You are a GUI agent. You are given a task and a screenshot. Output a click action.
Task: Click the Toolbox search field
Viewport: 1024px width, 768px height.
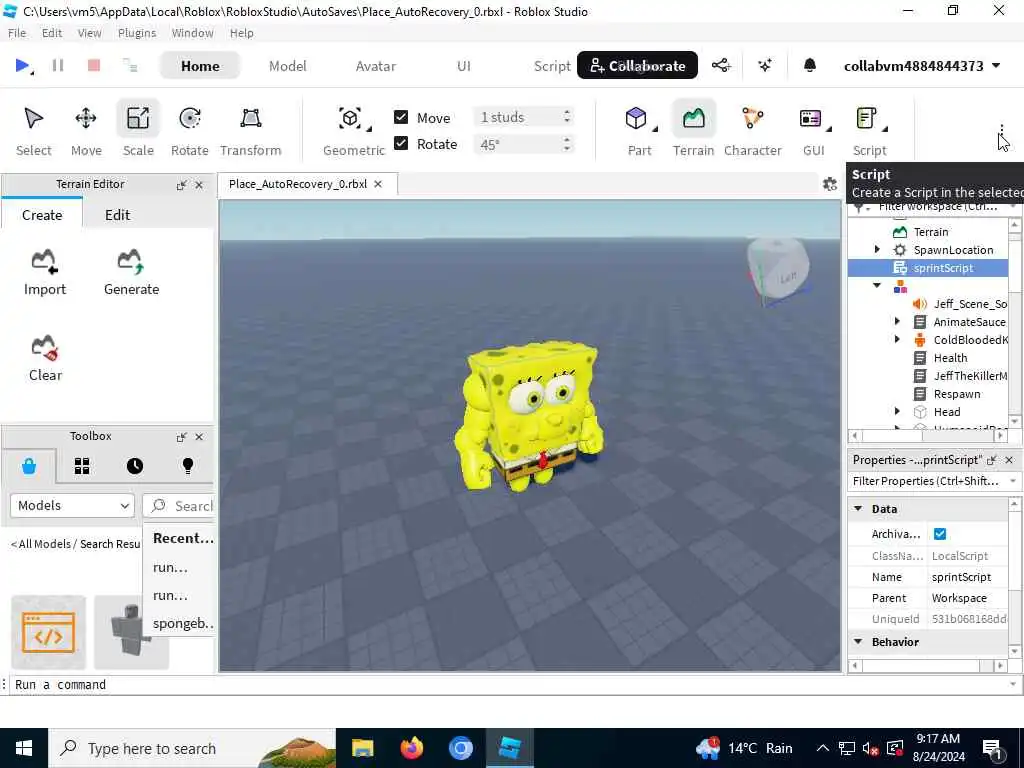(x=178, y=506)
